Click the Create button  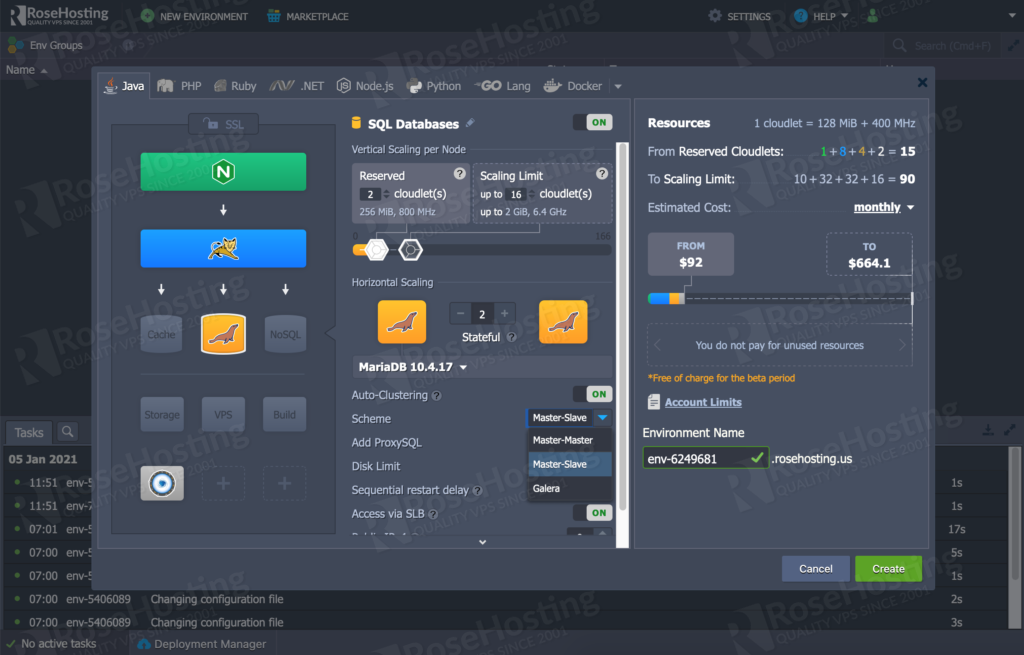pyautogui.click(x=888, y=569)
